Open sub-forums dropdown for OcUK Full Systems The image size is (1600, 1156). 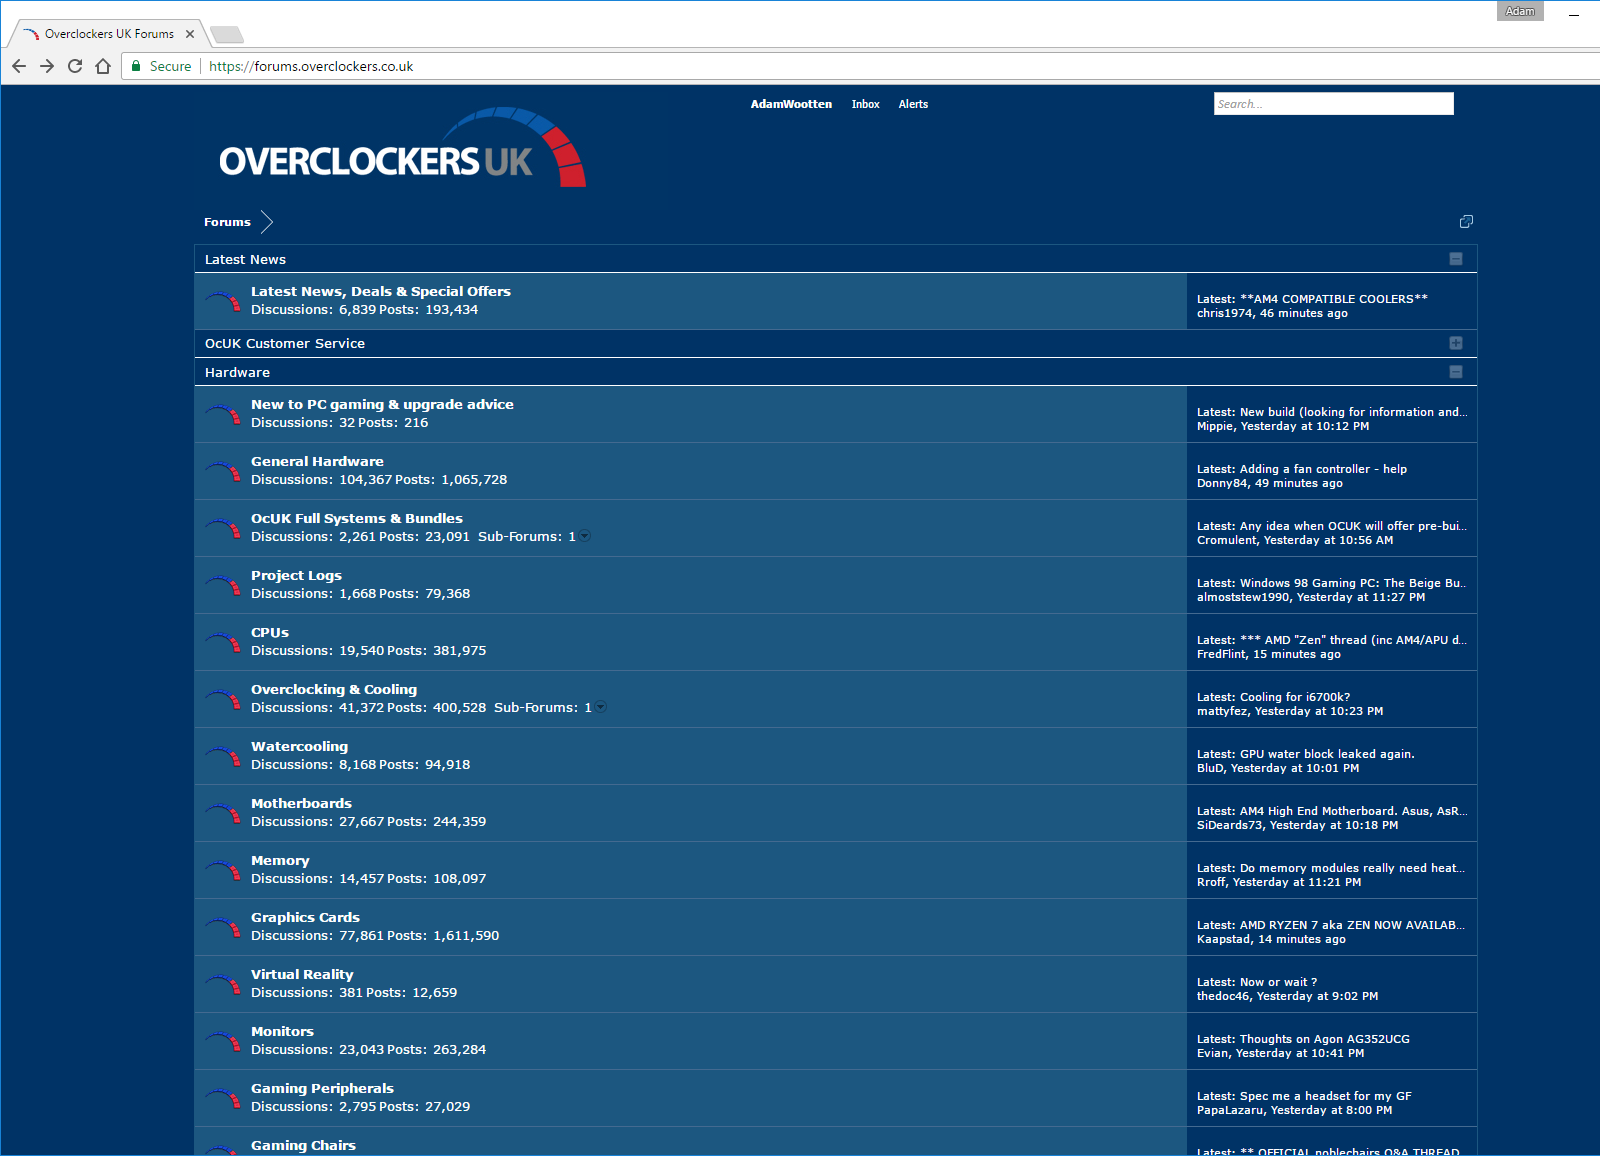click(x=585, y=537)
